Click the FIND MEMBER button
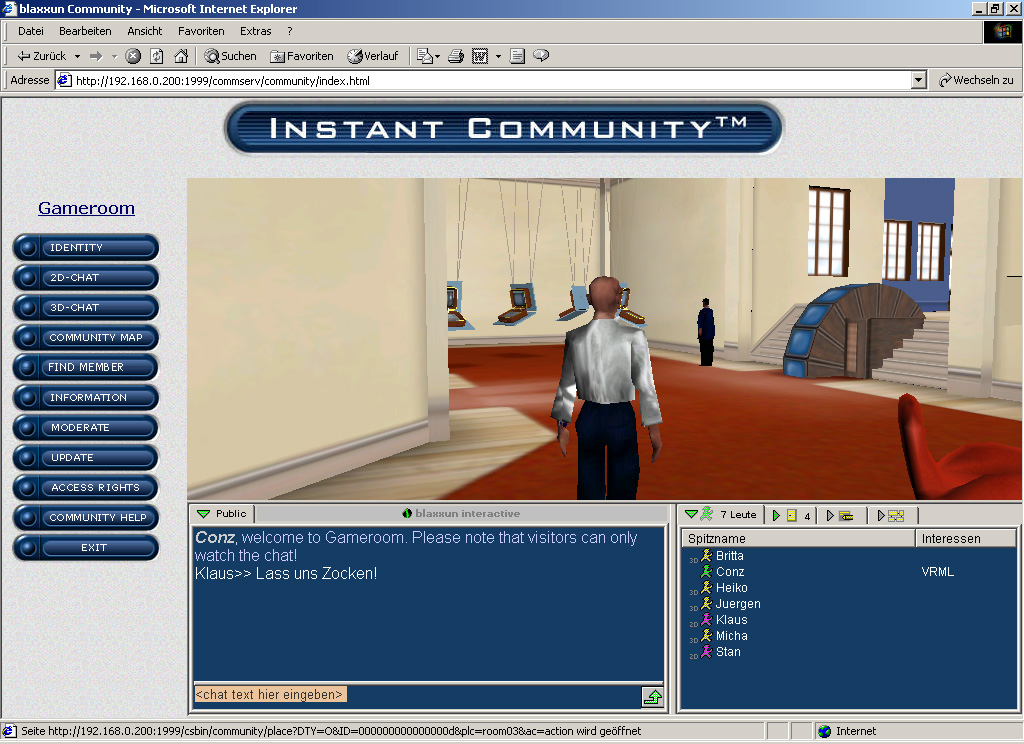Screen dimensions: 1024x744 [86, 367]
